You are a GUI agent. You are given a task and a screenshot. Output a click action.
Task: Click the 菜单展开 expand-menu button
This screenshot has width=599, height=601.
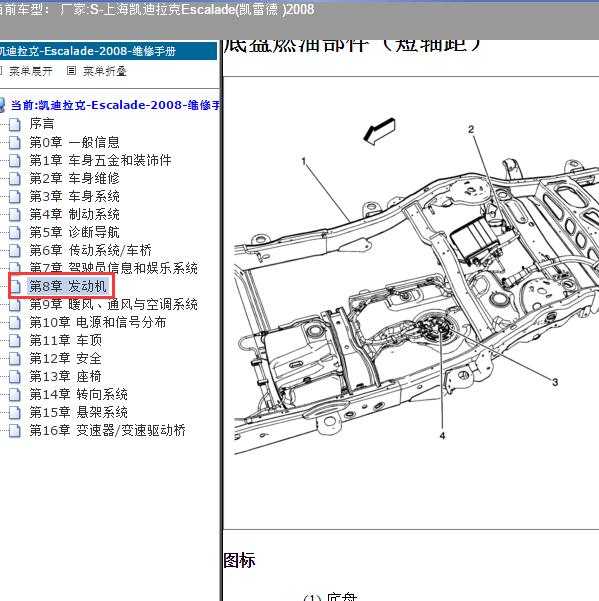click(x=31, y=71)
